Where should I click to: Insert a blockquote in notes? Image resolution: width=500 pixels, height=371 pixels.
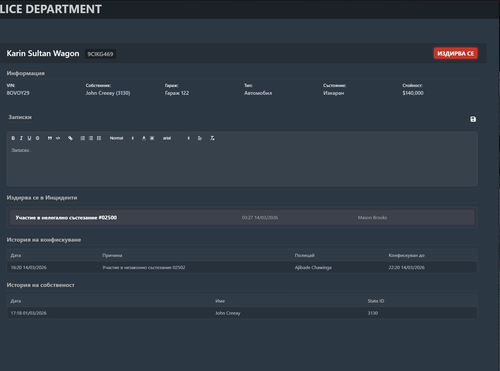pos(50,138)
